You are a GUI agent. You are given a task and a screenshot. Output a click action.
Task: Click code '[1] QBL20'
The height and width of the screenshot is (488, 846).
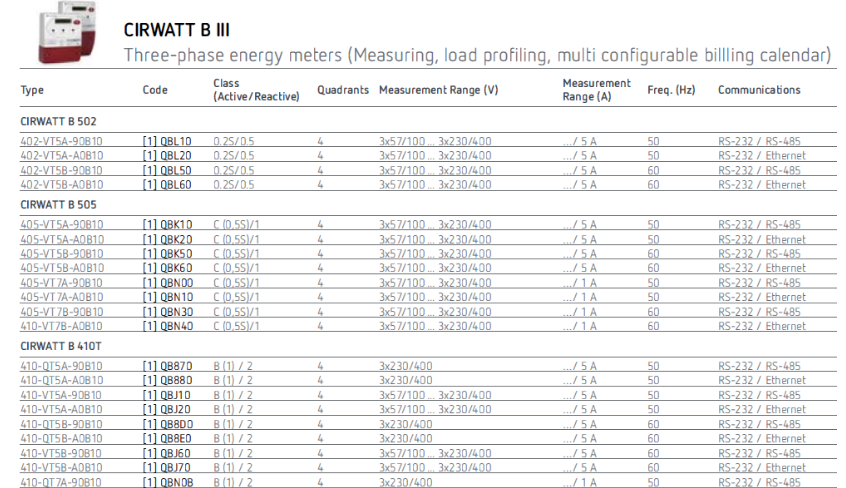[x=167, y=156]
